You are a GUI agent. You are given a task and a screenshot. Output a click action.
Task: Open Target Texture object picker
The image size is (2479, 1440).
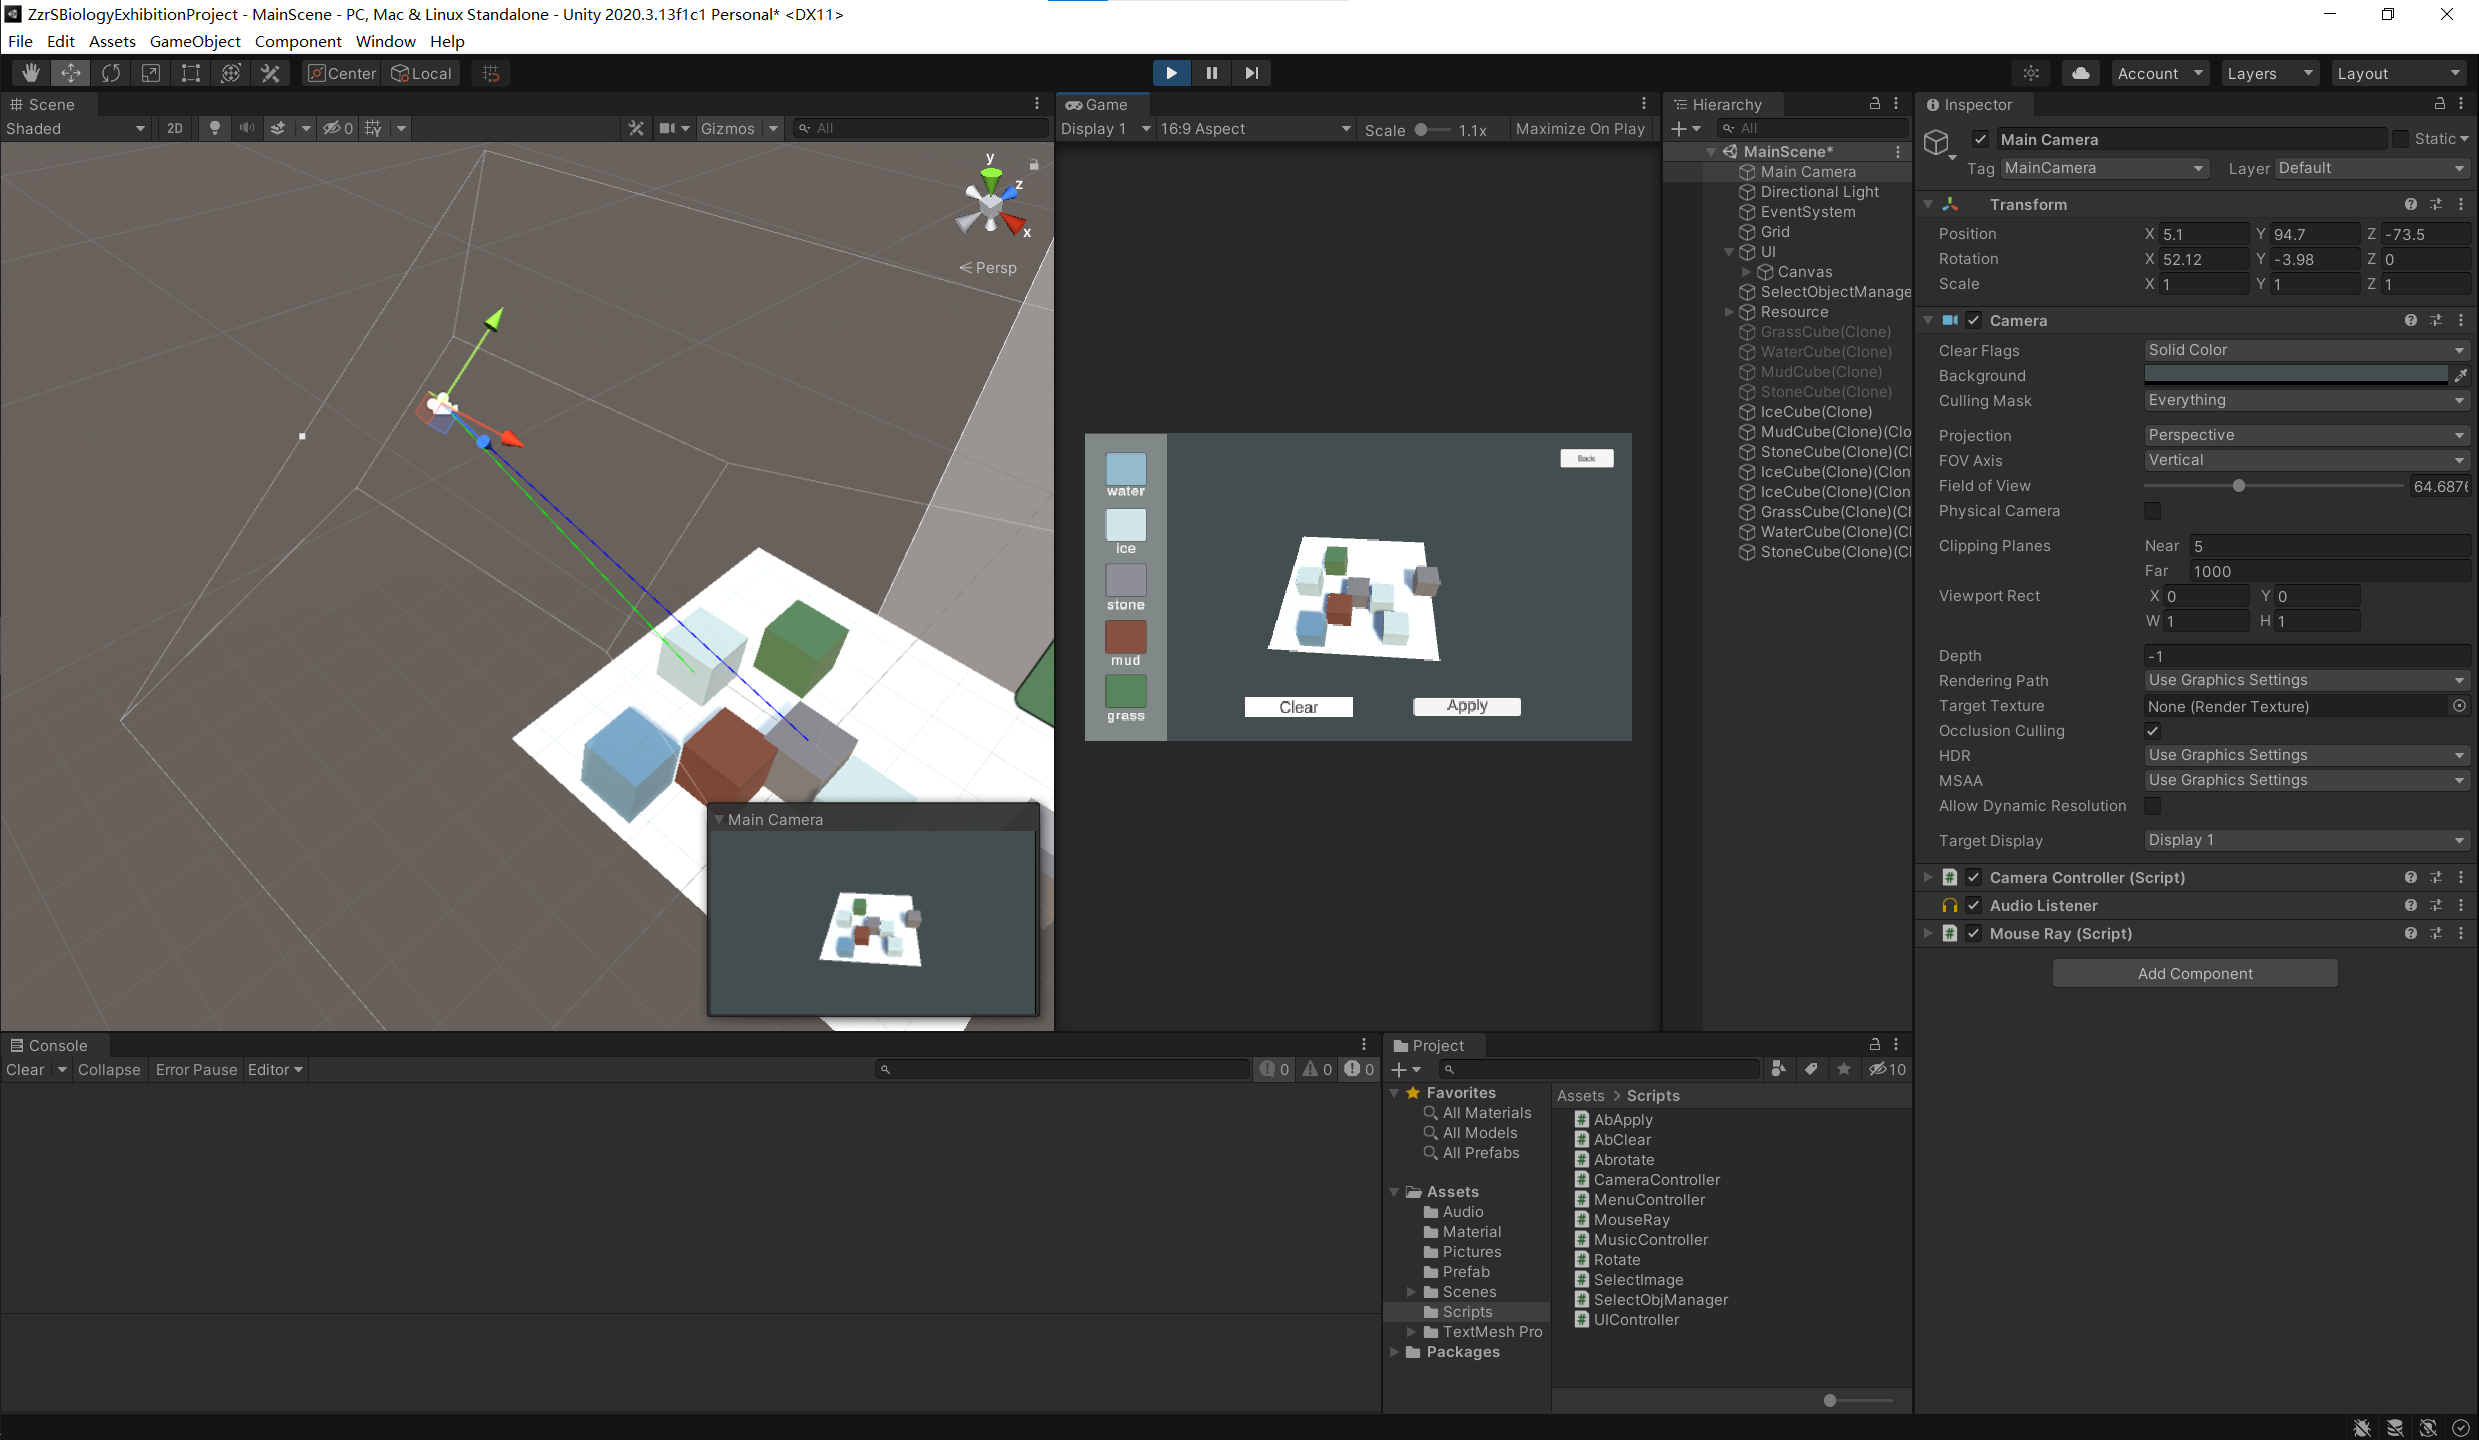pos(2459,706)
